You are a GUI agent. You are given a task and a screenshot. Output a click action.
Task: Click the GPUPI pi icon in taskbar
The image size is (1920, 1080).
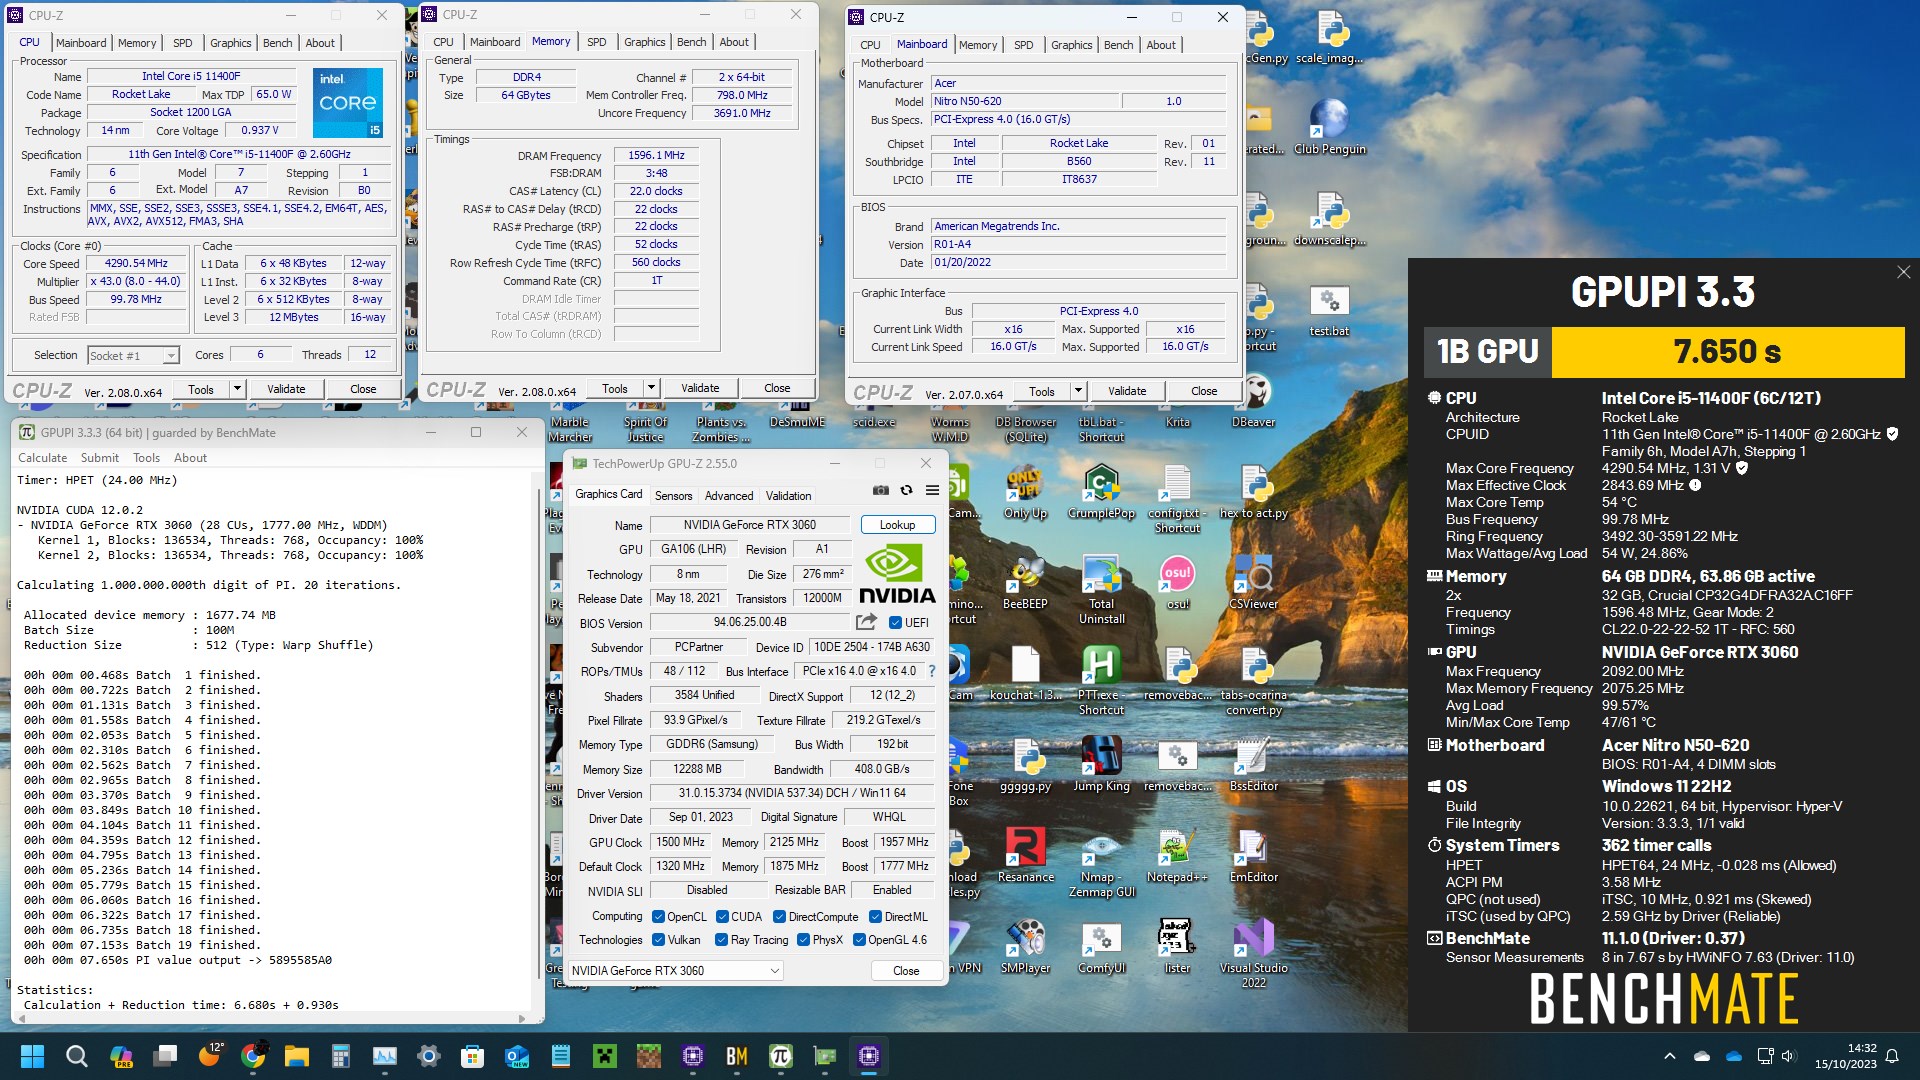pyautogui.click(x=781, y=1056)
